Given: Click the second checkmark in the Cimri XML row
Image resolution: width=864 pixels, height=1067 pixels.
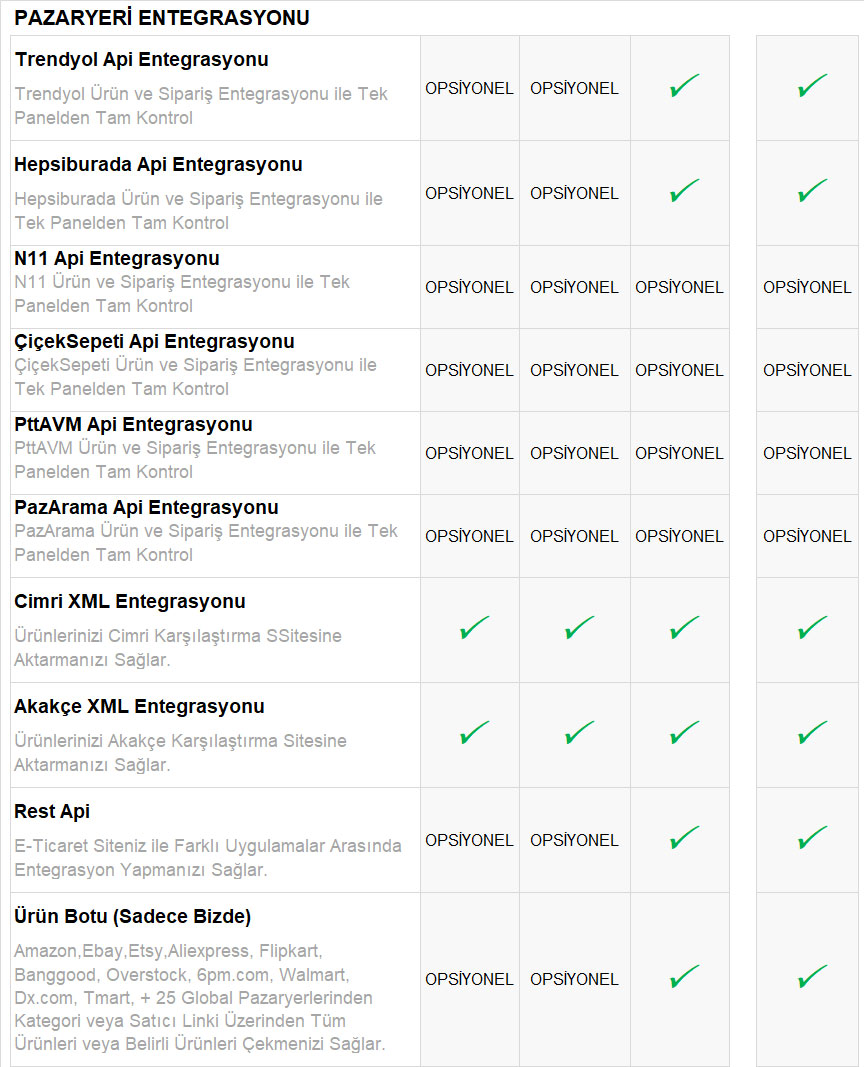Looking at the screenshot, I should tap(579, 629).
